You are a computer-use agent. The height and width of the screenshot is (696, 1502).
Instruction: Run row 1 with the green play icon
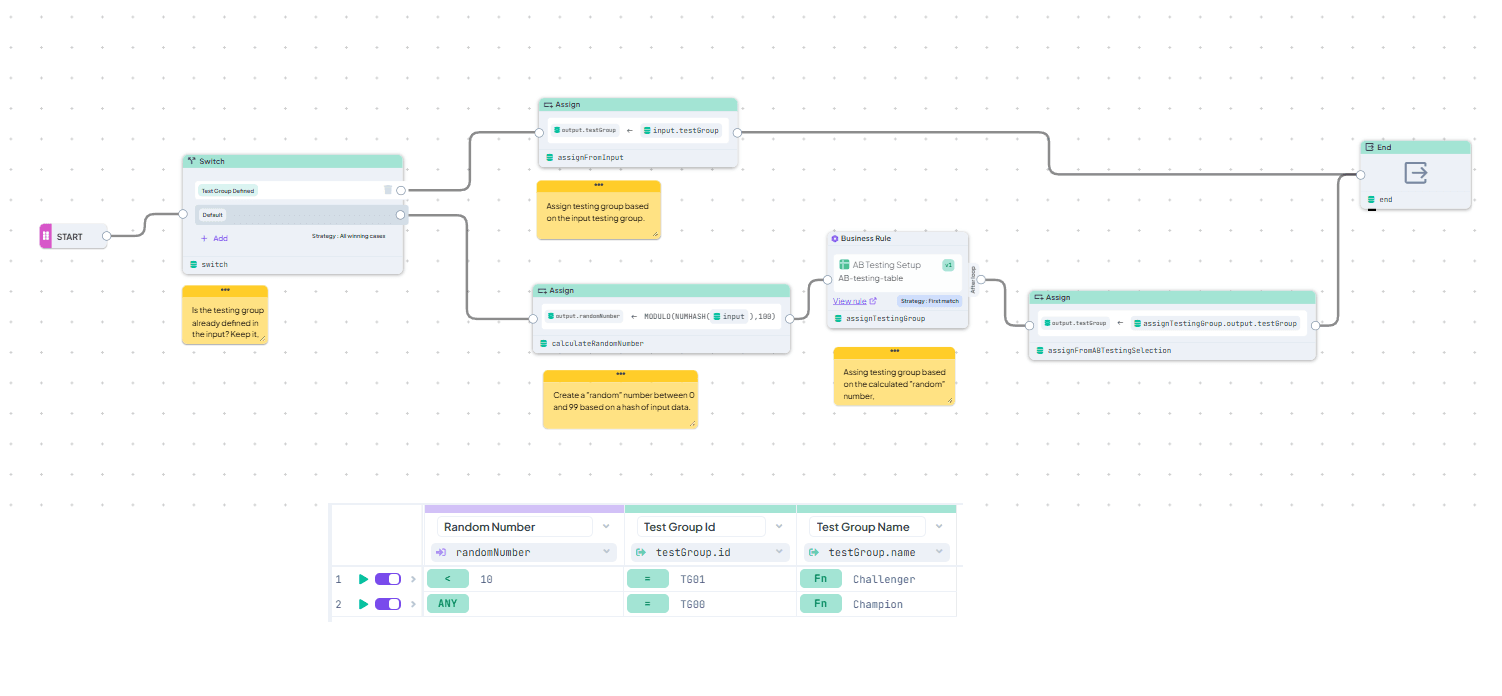point(364,579)
